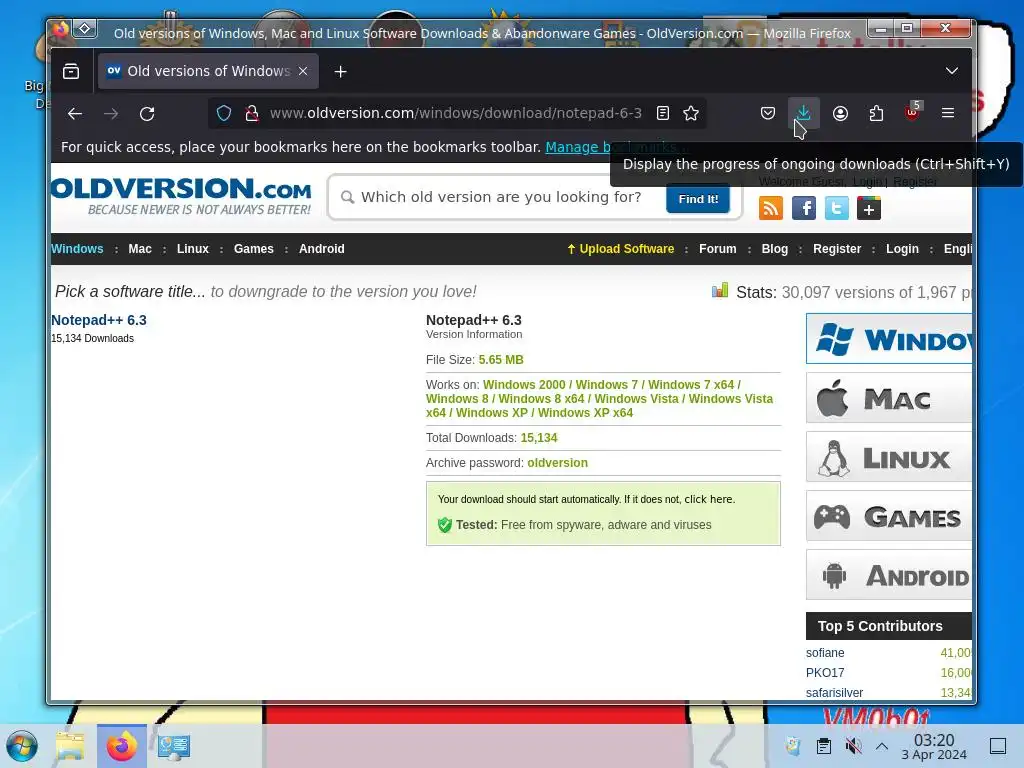
Task: Click the RSS feed icon
Action: coord(771,209)
